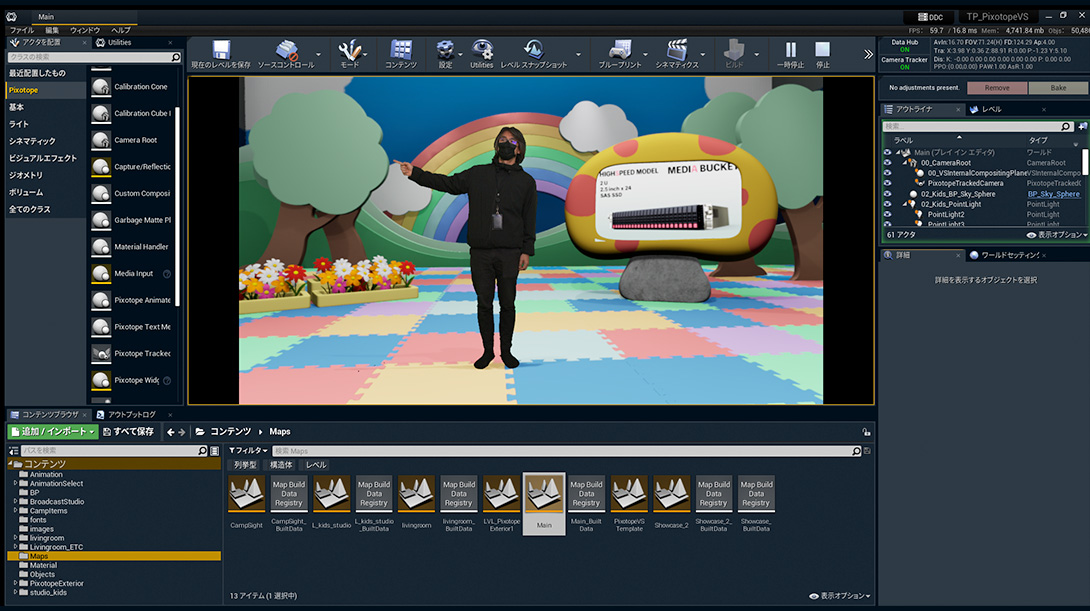Hide the 02_Kids_PointLight actor
This screenshot has width=1090, height=611.
point(887,204)
